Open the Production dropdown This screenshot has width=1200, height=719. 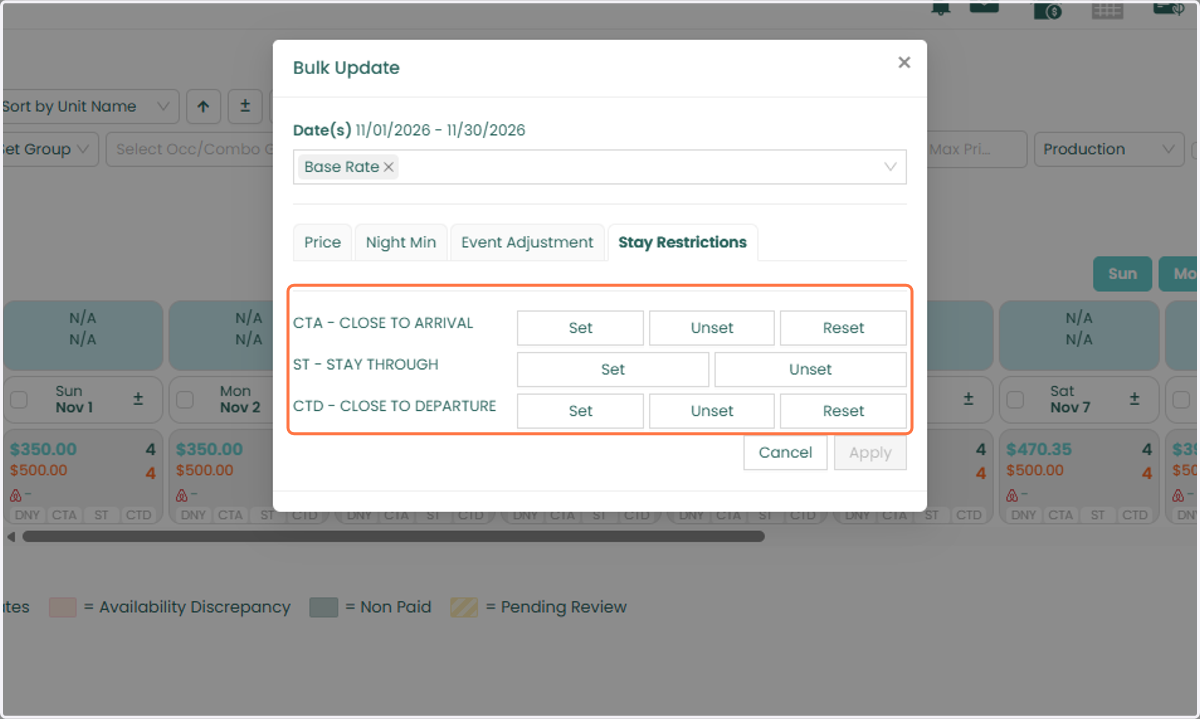[x=1109, y=149]
